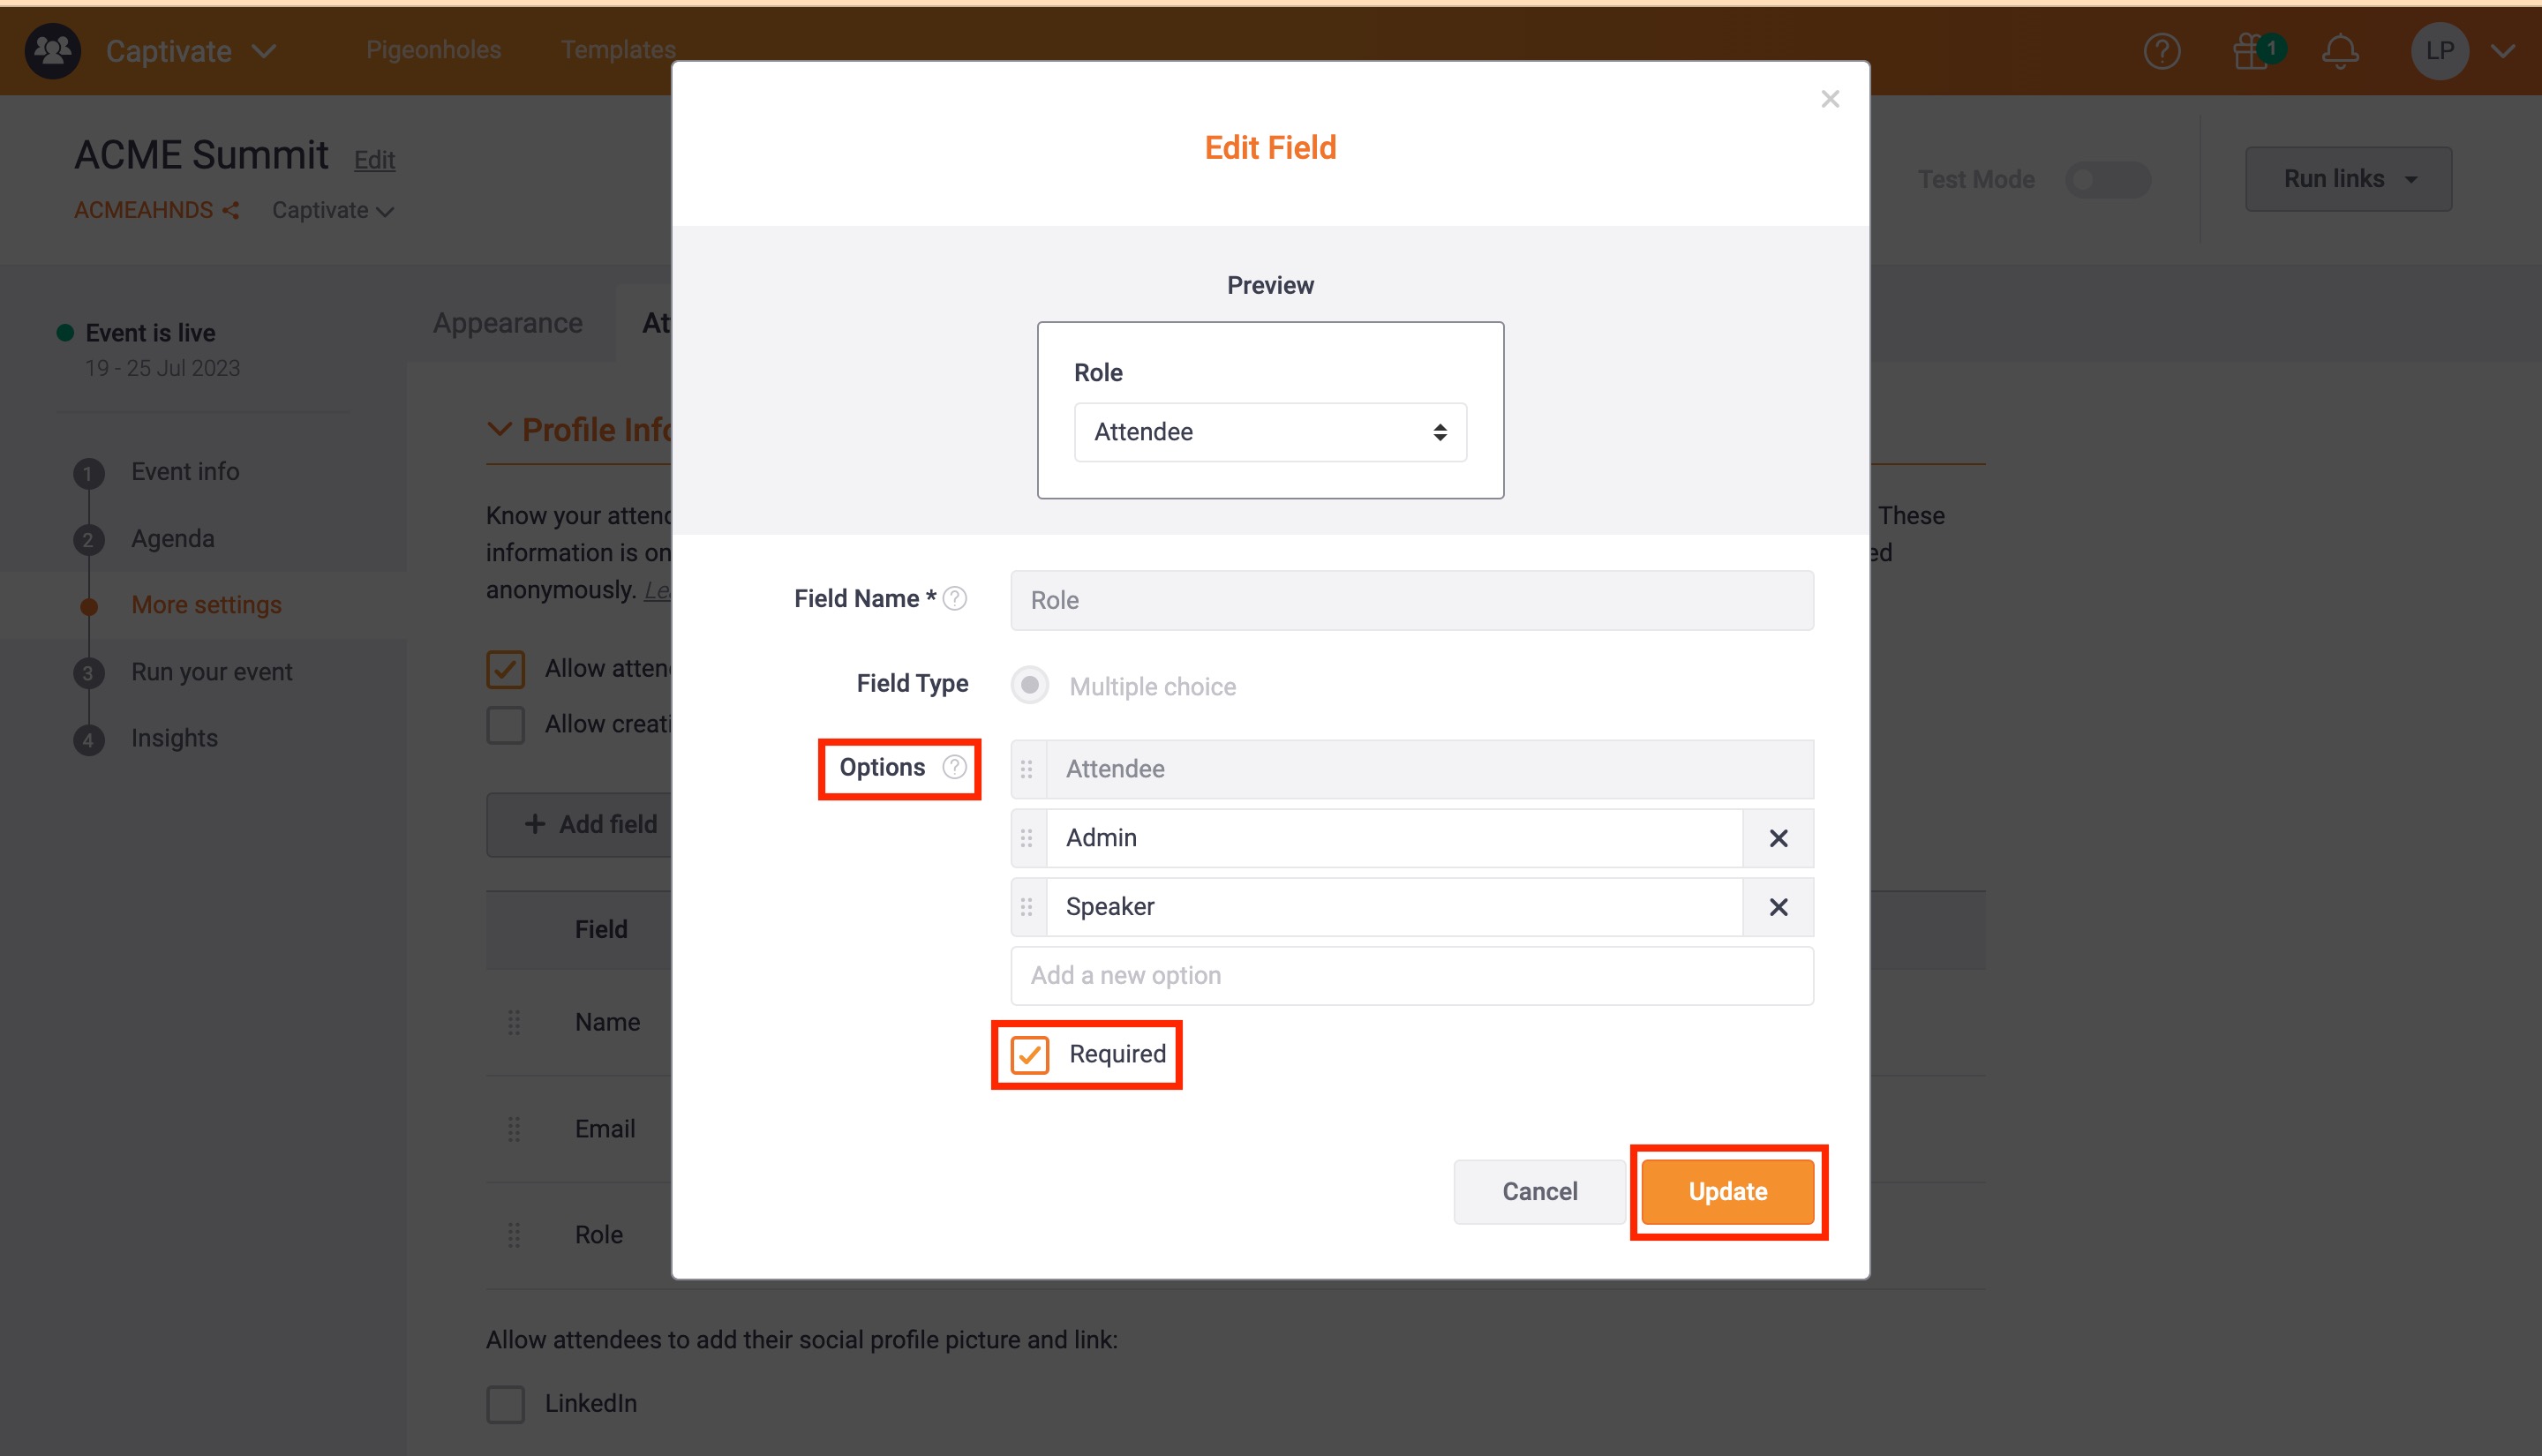Image resolution: width=2542 pixels, height=1456 pixels.
Task: Open Pigeonholes in the top navigation
Action: [x=433, y=50]
